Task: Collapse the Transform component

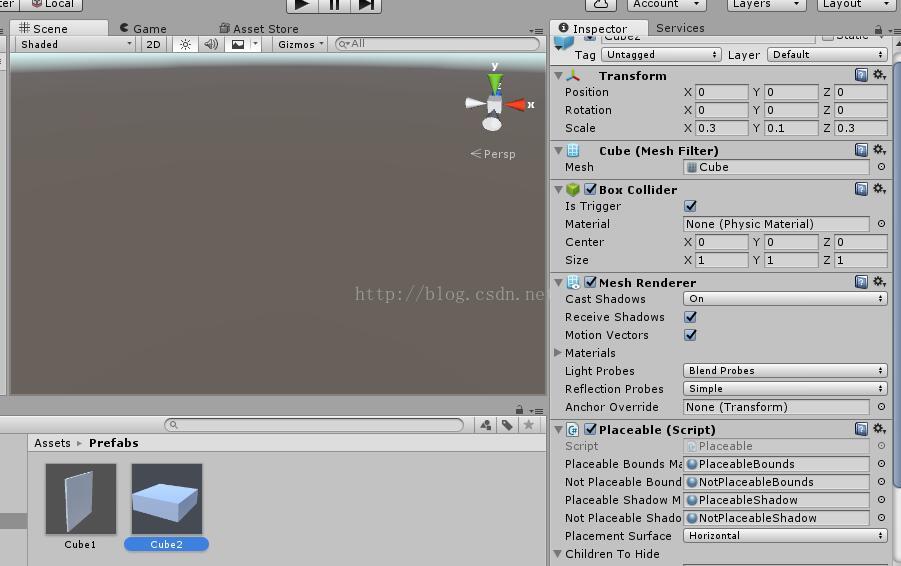Action: click(558, 76)
